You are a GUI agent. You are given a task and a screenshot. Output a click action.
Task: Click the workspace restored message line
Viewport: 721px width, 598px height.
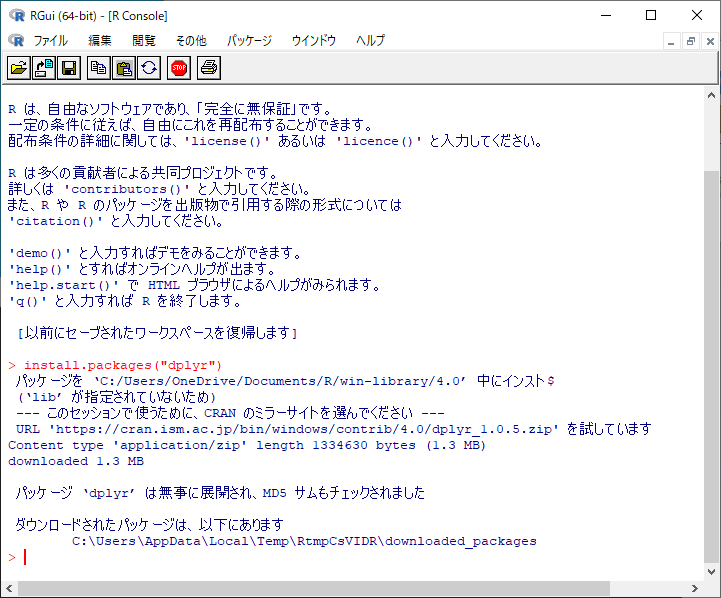click(158, 333)
